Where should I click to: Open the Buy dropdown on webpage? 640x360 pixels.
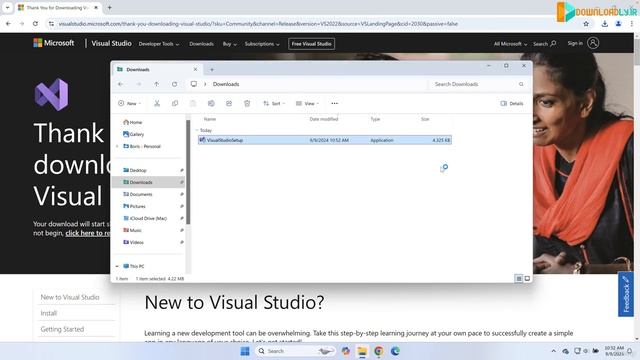[x=230, y=44]
